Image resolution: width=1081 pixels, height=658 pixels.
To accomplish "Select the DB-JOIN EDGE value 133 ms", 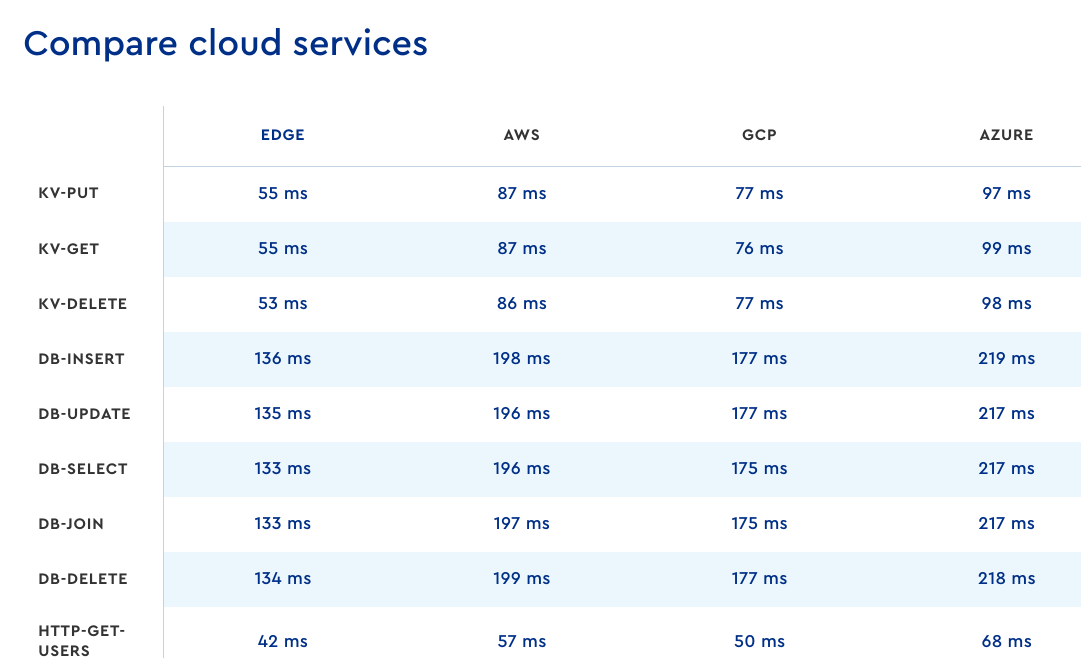I will point(283,524).
